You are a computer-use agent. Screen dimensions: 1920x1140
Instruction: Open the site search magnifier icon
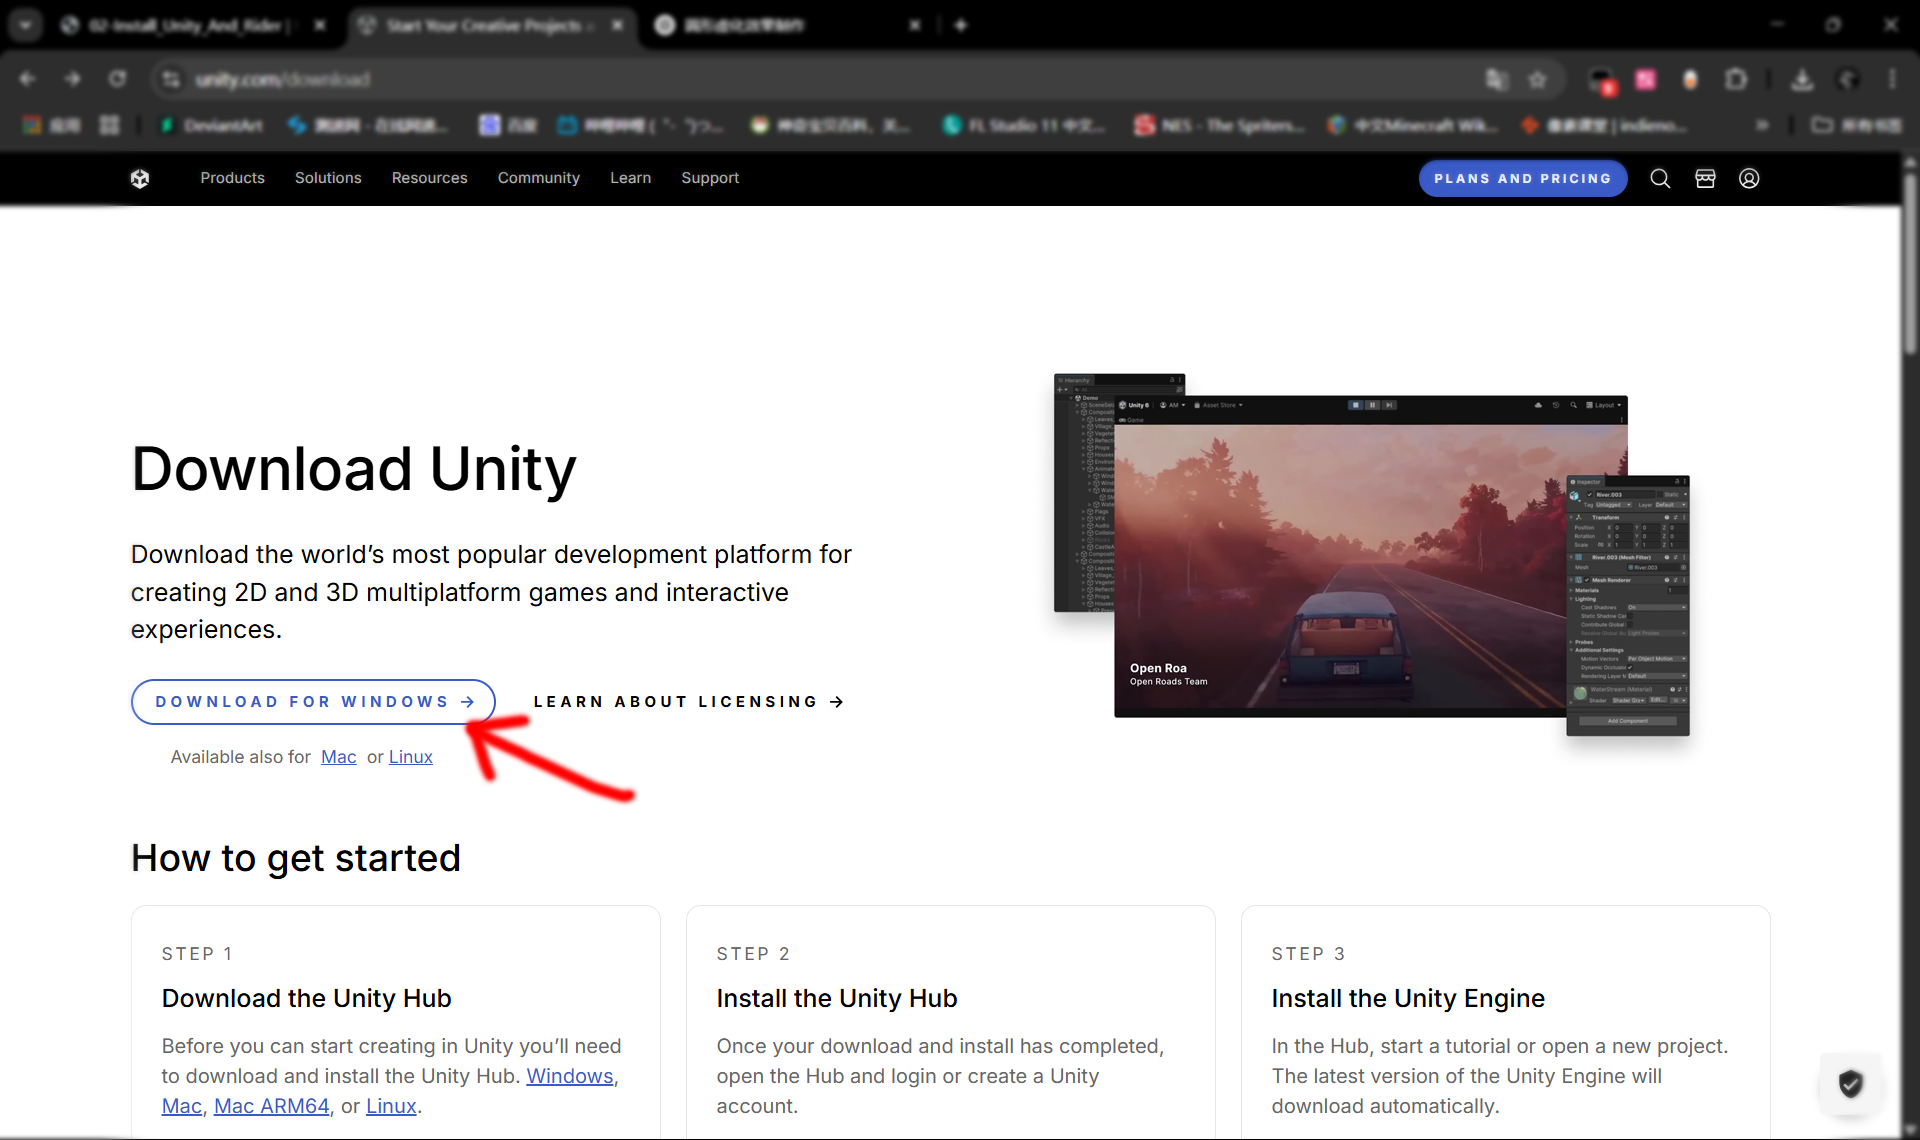[1660, 178]
